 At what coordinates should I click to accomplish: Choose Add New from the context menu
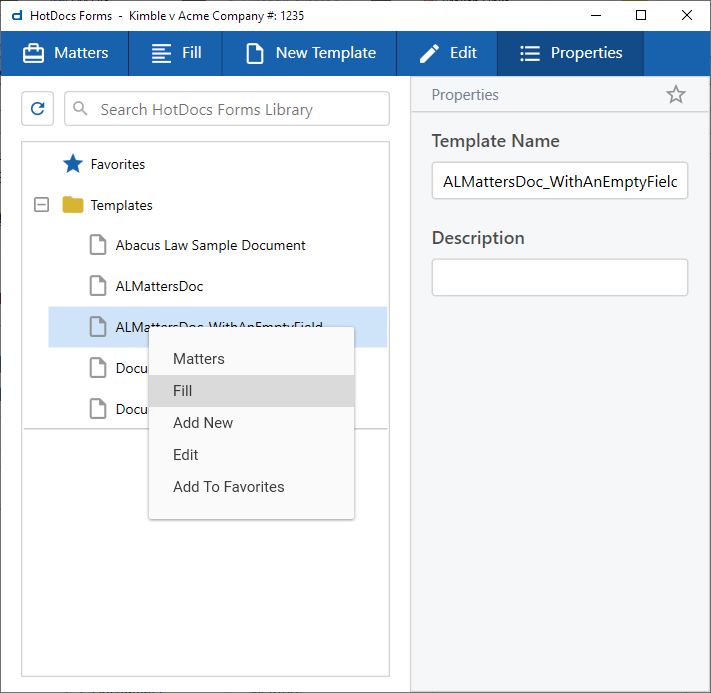(251, 423)
